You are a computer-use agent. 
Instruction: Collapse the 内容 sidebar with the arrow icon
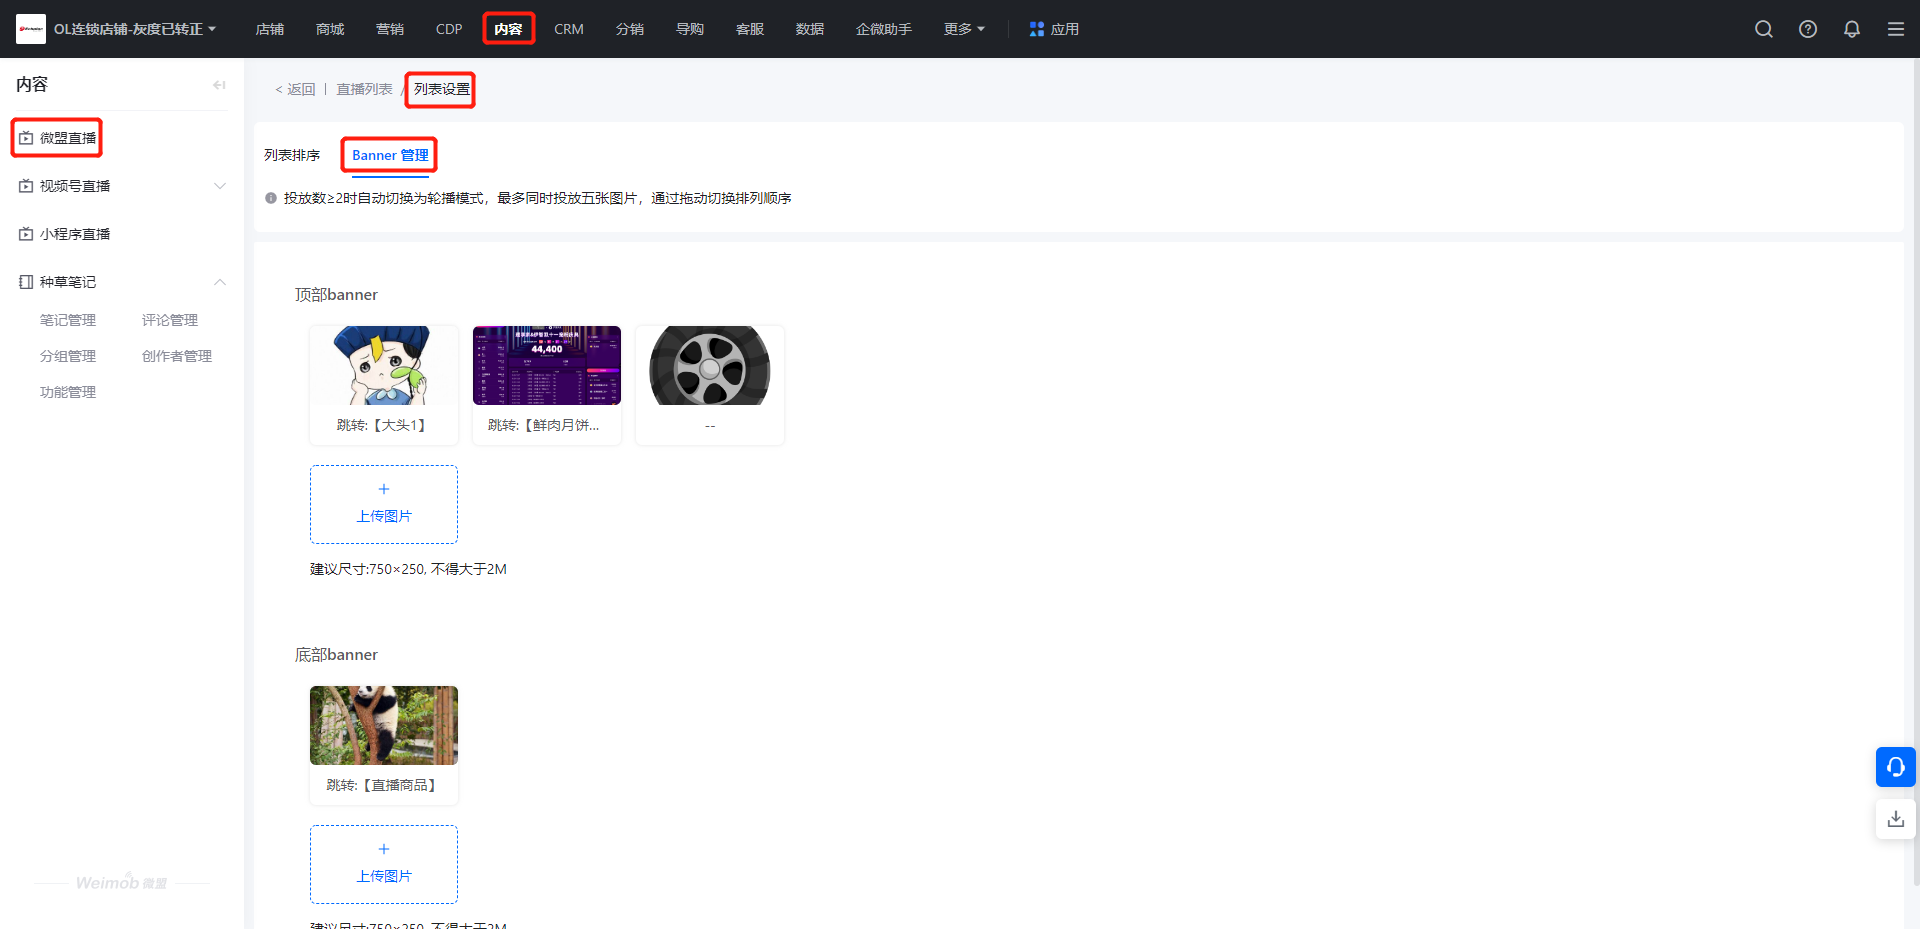tap(219, 85)
